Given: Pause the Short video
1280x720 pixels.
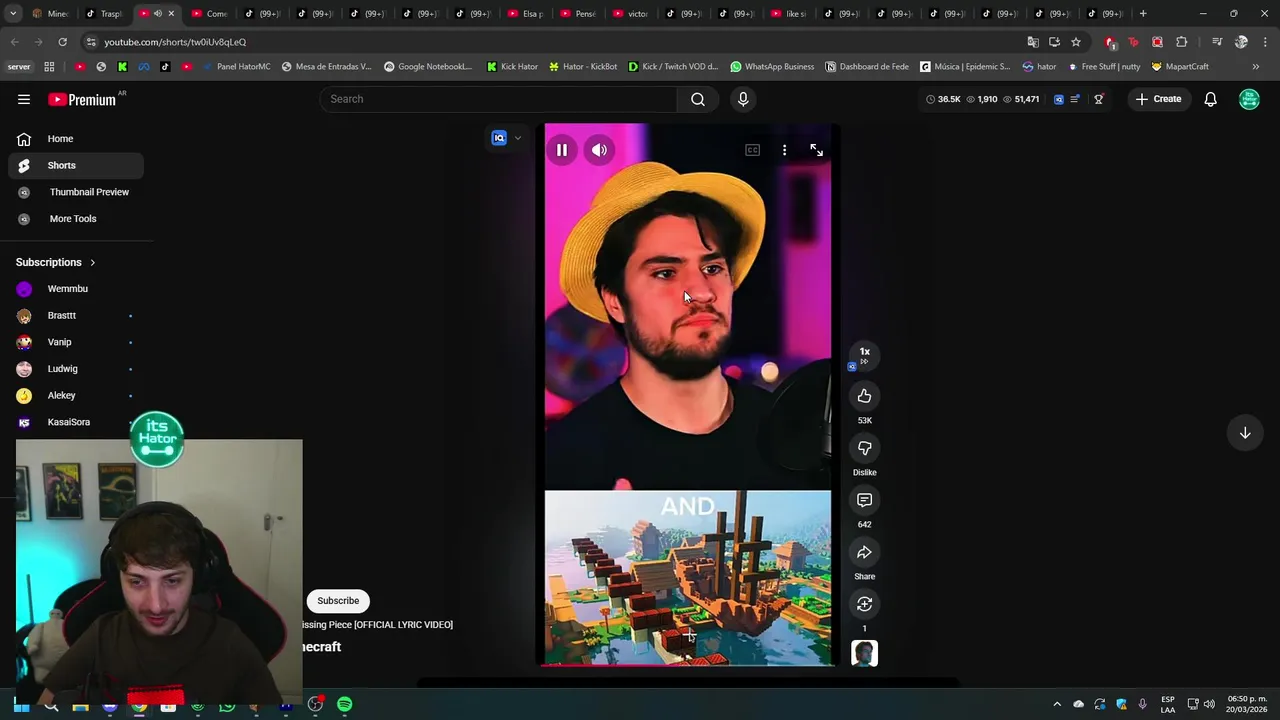Looking at the screenshot, I should pos(562,150).
